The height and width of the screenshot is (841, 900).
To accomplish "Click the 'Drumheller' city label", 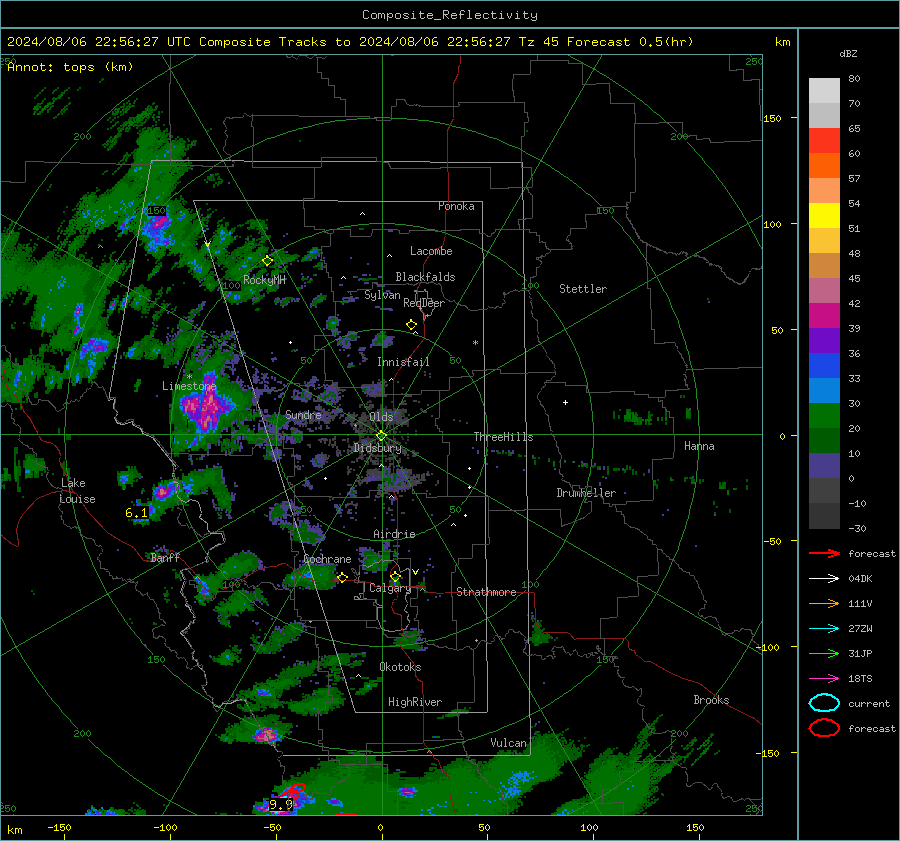I will 586,493.
